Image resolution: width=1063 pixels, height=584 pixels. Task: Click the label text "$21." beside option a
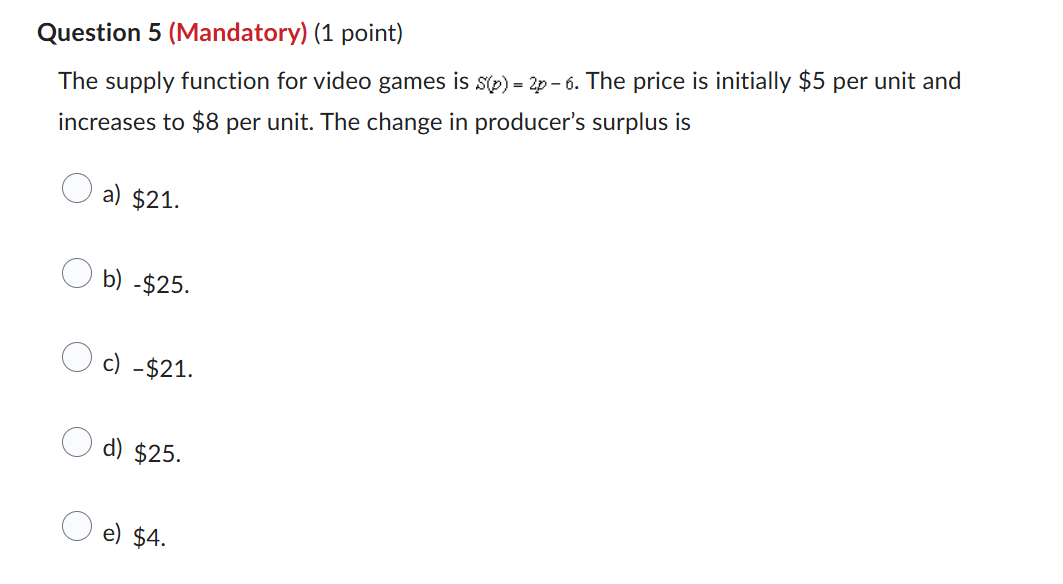click(154, 199)
